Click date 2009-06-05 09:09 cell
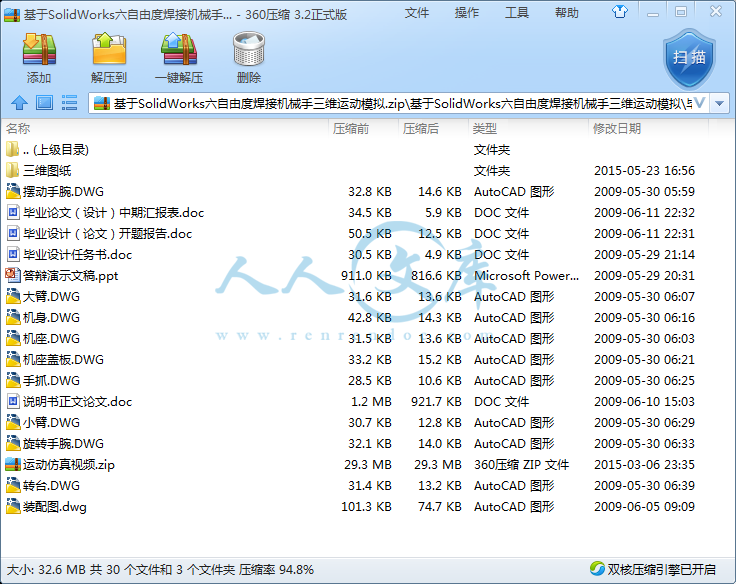Viewport: 736px width, 584px height. (x=644, y=507)
